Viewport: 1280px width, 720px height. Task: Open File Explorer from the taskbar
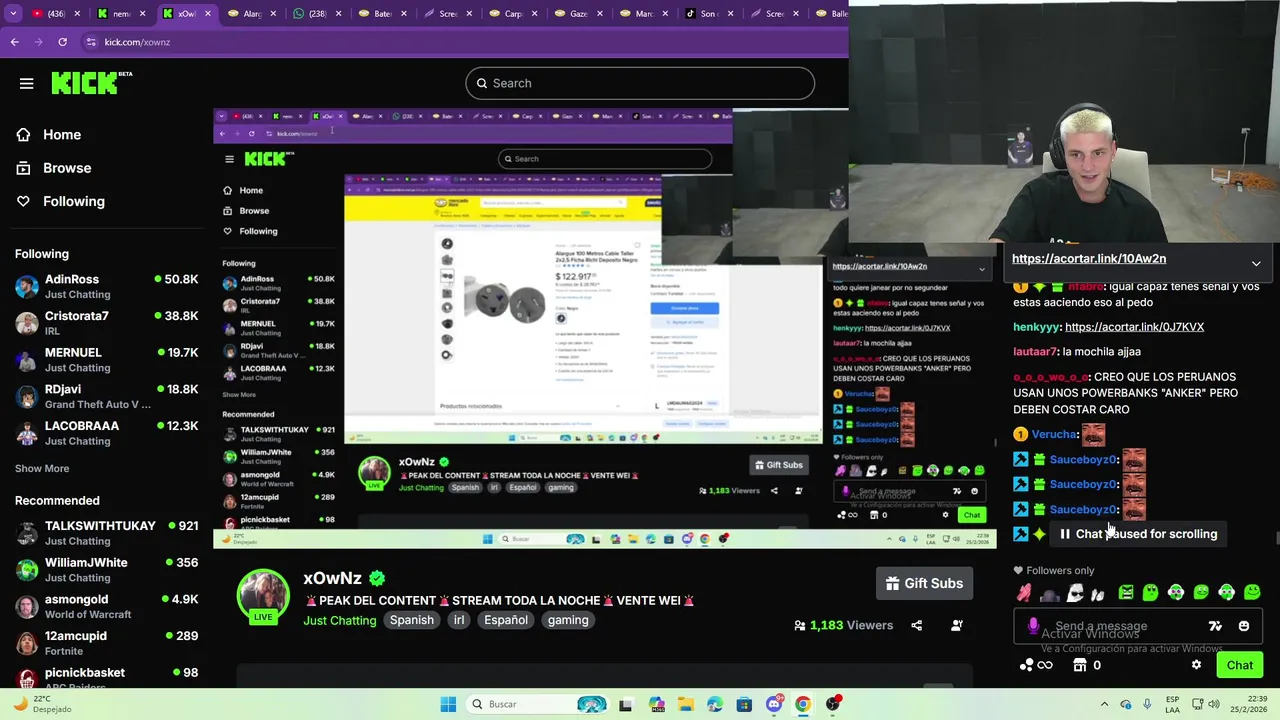coord(685,704)
